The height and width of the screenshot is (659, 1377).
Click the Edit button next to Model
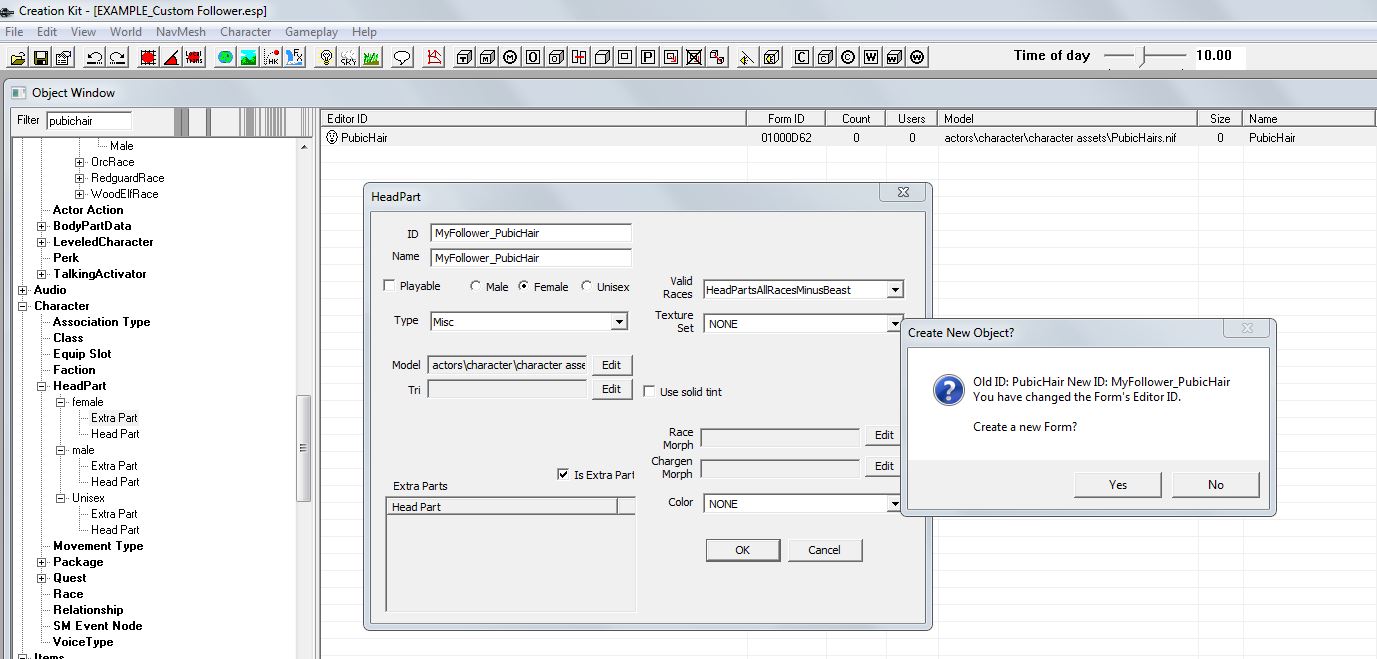(611, 365)
